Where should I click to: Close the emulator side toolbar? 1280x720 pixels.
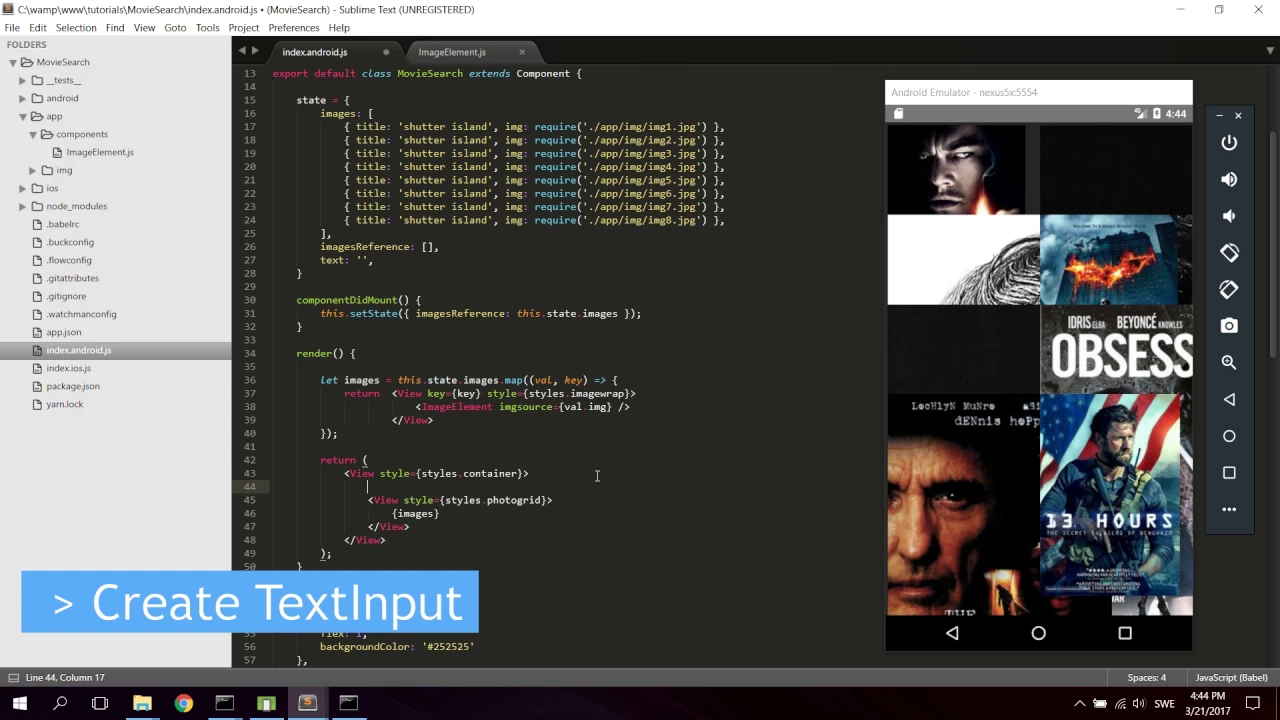pyautogui.click(x=1238, y=116)
